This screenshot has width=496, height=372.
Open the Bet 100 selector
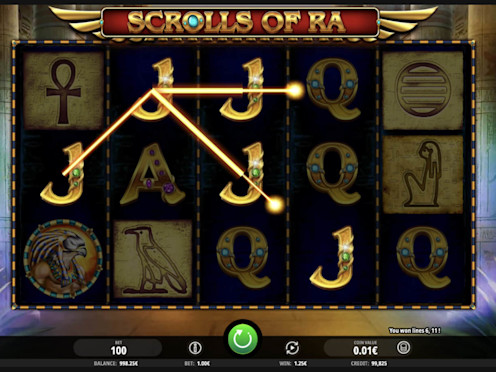click(x=118, y=348)
